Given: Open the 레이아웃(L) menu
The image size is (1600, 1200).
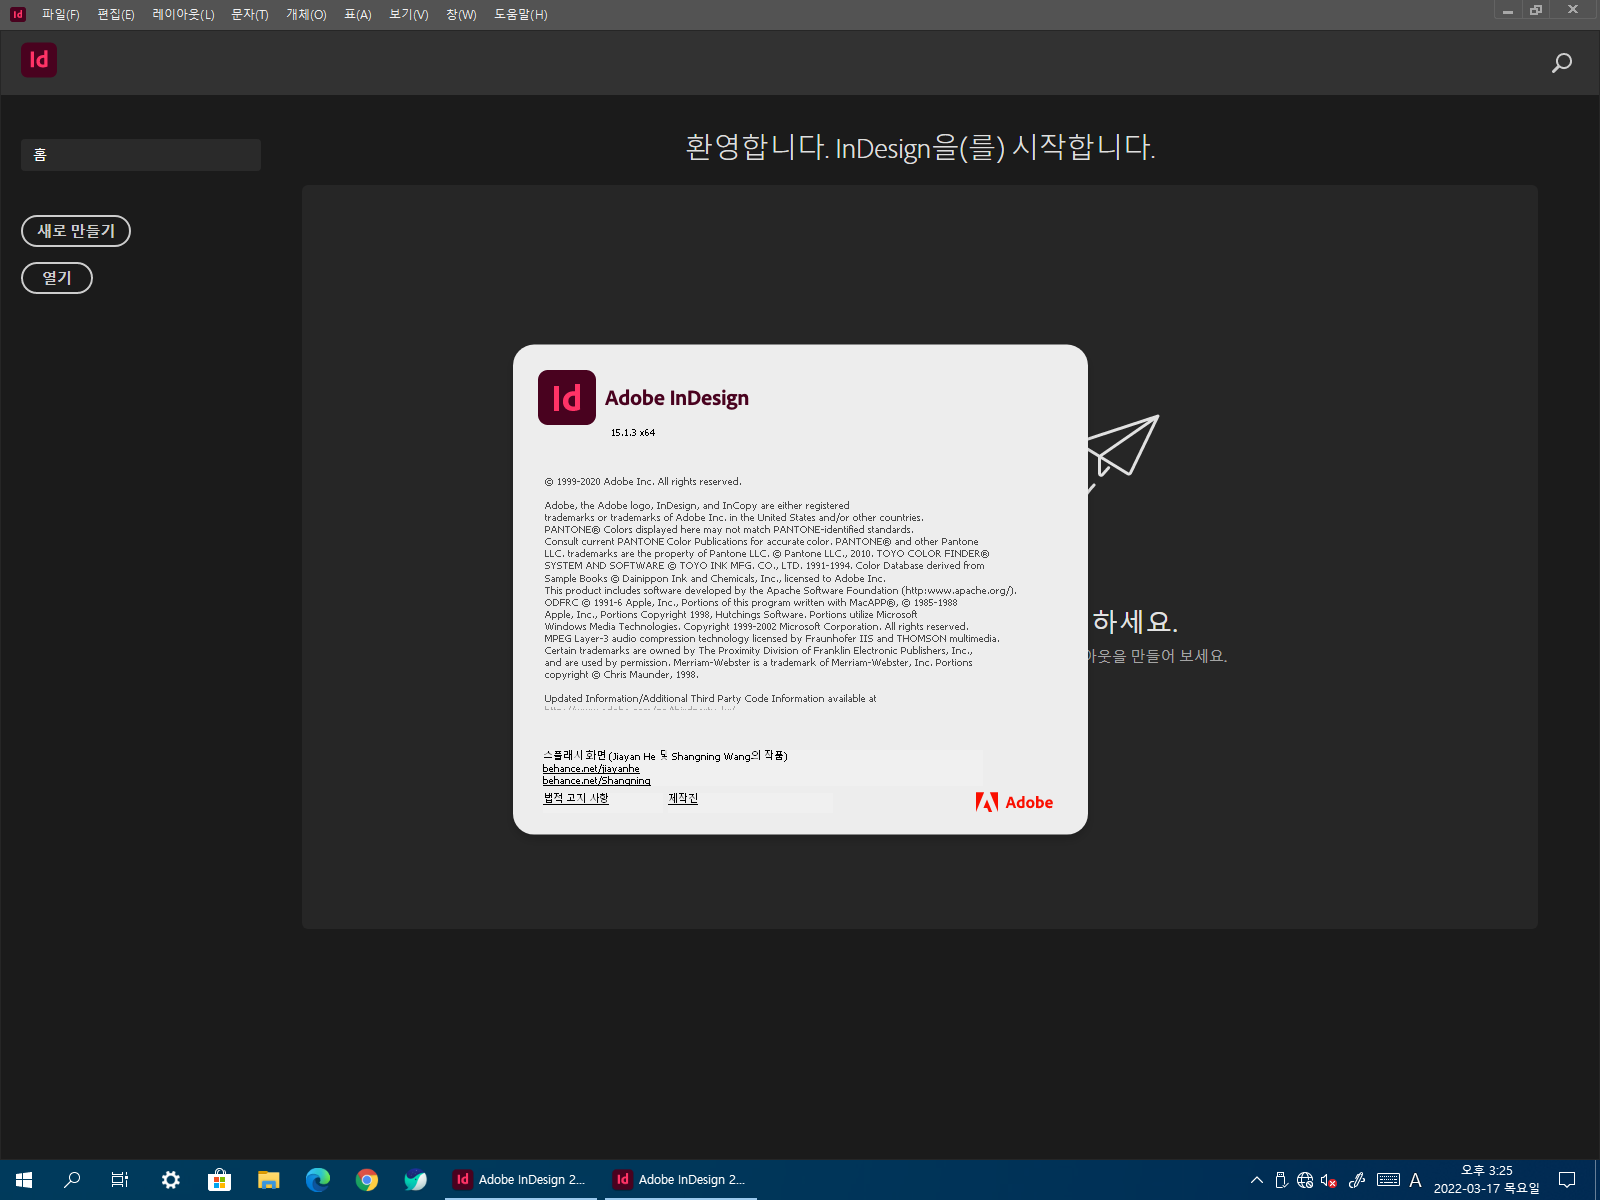Looking at the screenshot, I should (x=183, y=14).
